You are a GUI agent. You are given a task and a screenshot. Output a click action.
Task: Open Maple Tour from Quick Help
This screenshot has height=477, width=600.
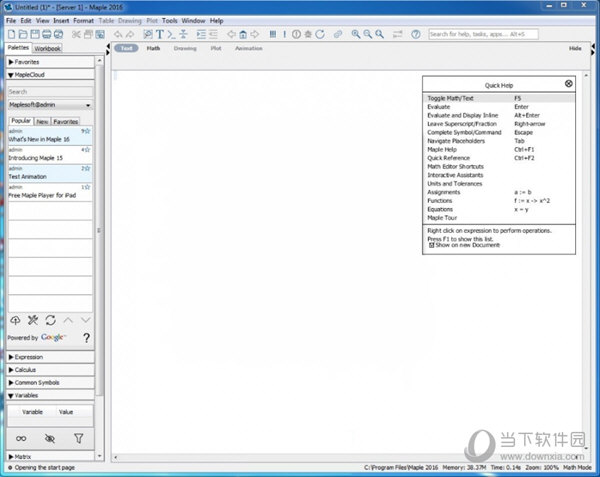pyautogui.click(x=442, y=218)
